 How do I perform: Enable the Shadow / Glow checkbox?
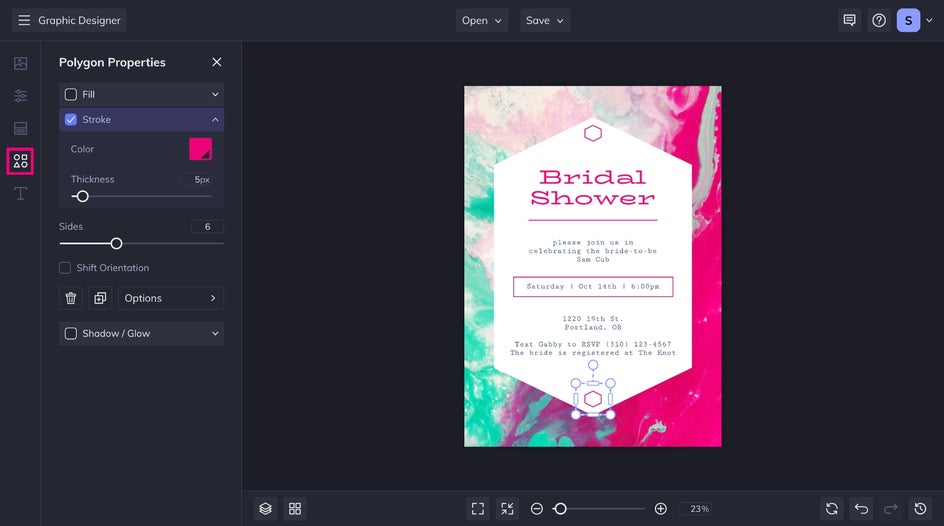pos(70,333)
